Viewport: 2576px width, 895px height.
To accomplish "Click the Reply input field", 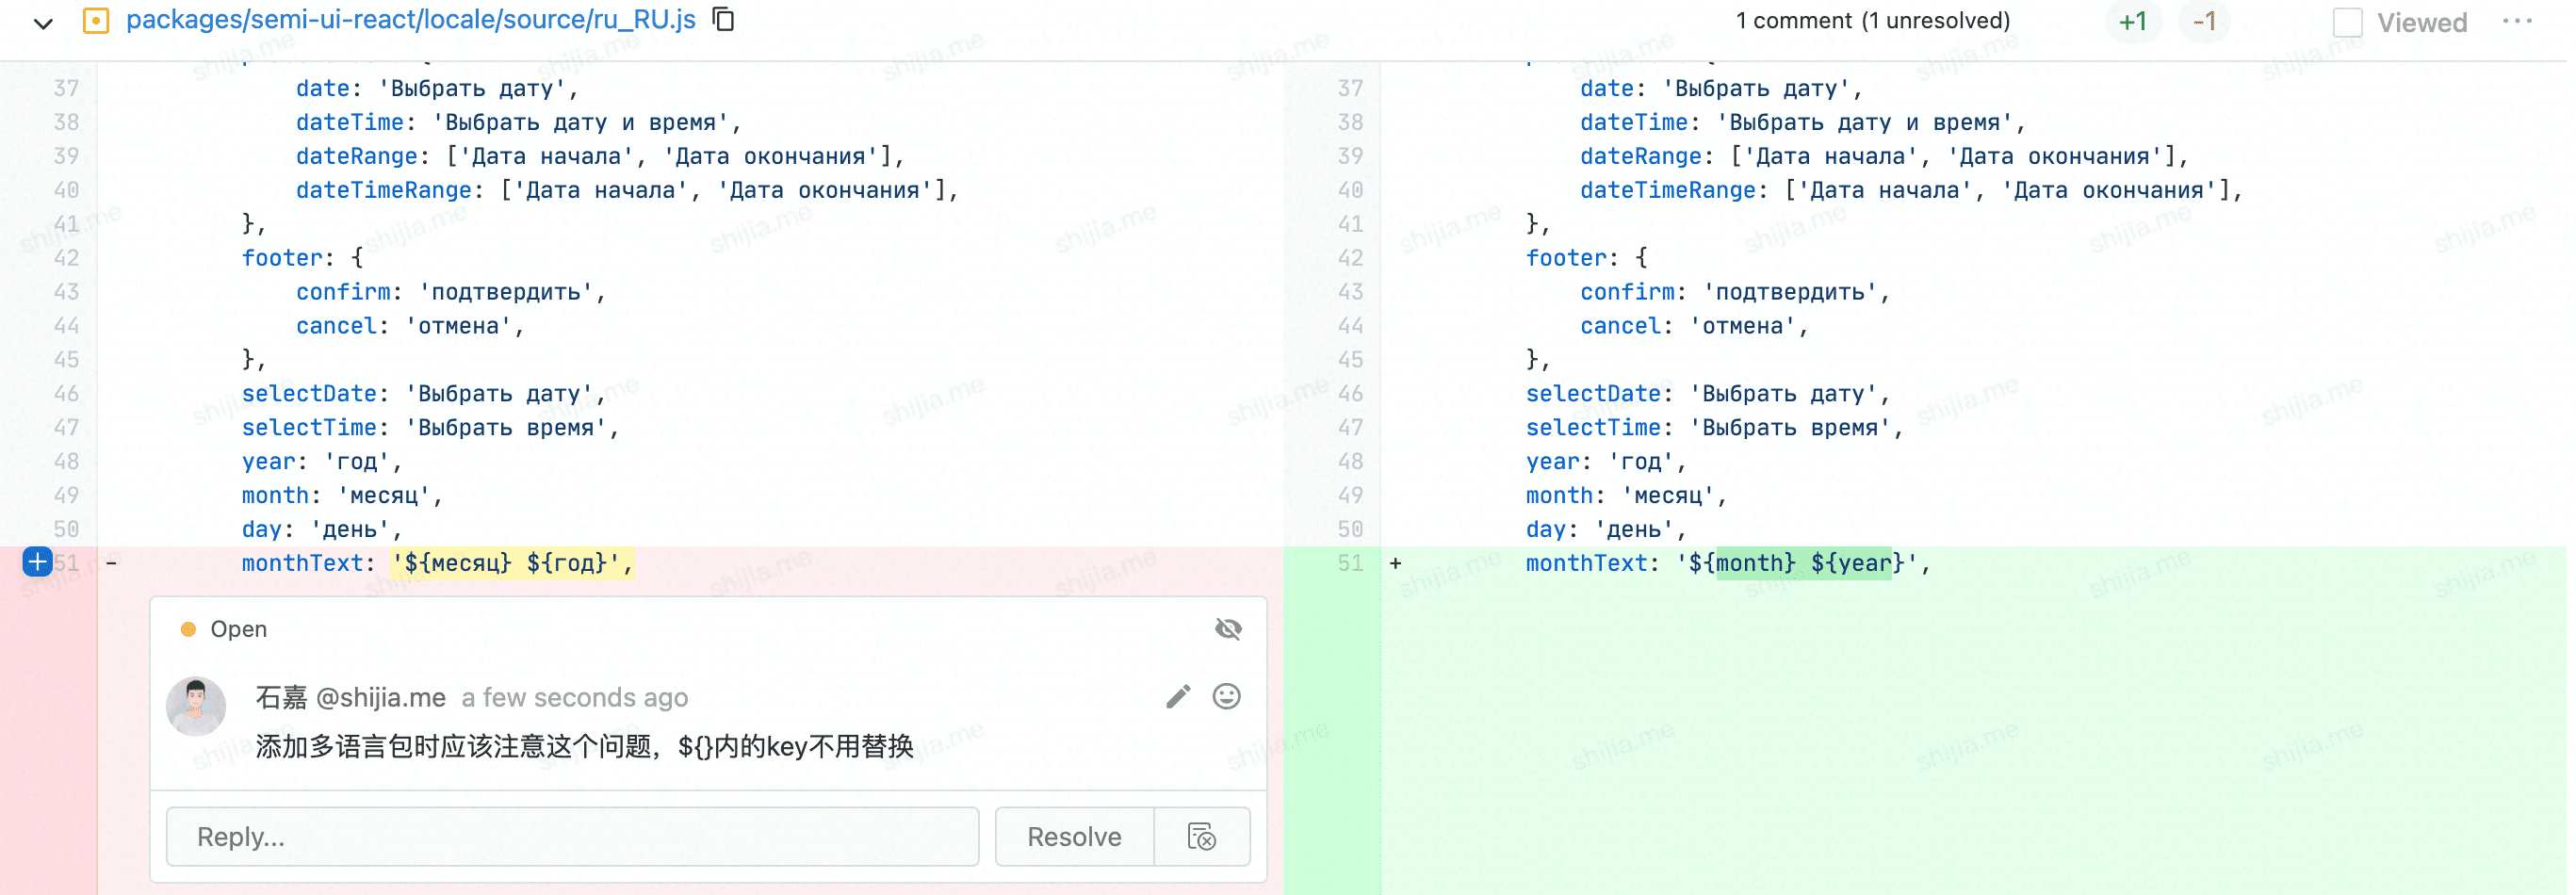I will pos(572,836).
